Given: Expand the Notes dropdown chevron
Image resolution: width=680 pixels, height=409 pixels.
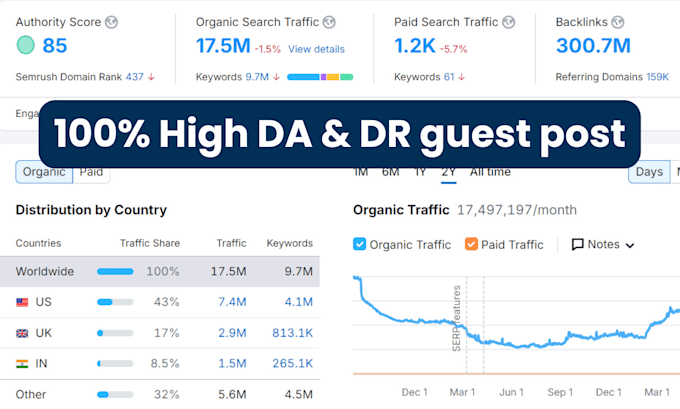Looking at the screenshot, I should click(630, 245).
